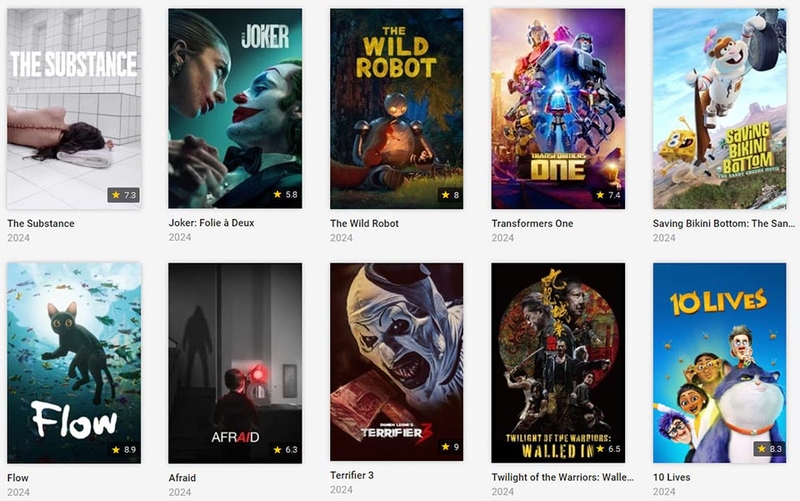
Task: Select Twilight of the Warriors poster
Action: point(558,363)
